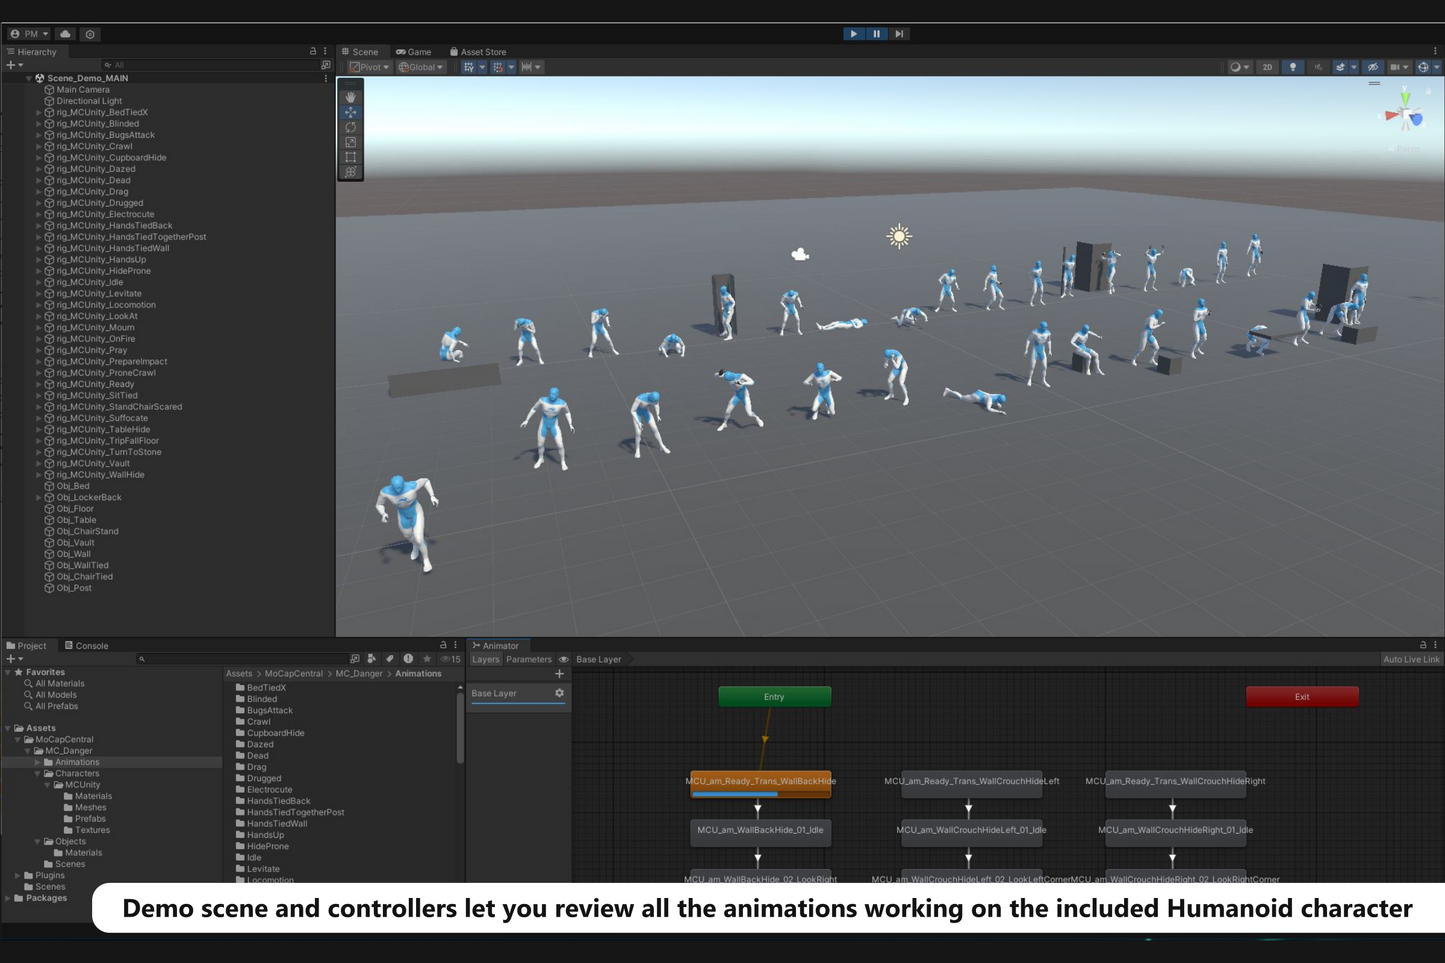Toggle 2D view mode in Scene view
The height and width of the screenshot is (963, 1445).
click(1267, 67)
